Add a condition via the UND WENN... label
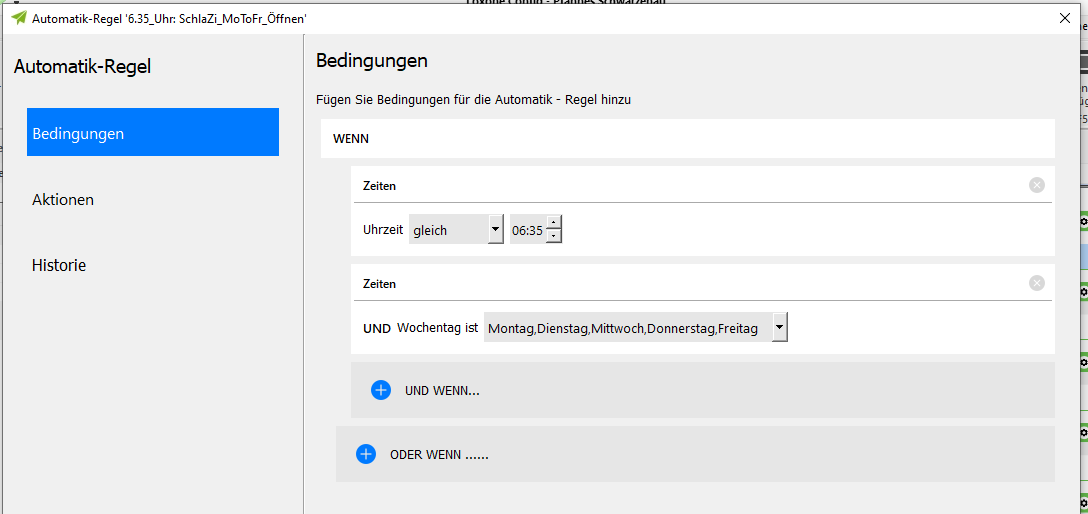 [442, 390]
